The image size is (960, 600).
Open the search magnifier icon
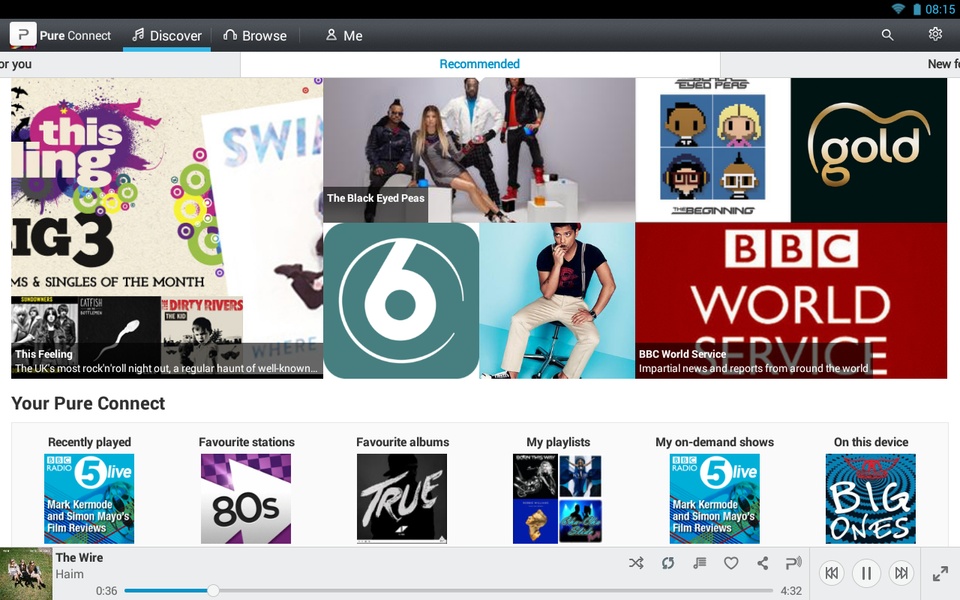coord(887,35)
